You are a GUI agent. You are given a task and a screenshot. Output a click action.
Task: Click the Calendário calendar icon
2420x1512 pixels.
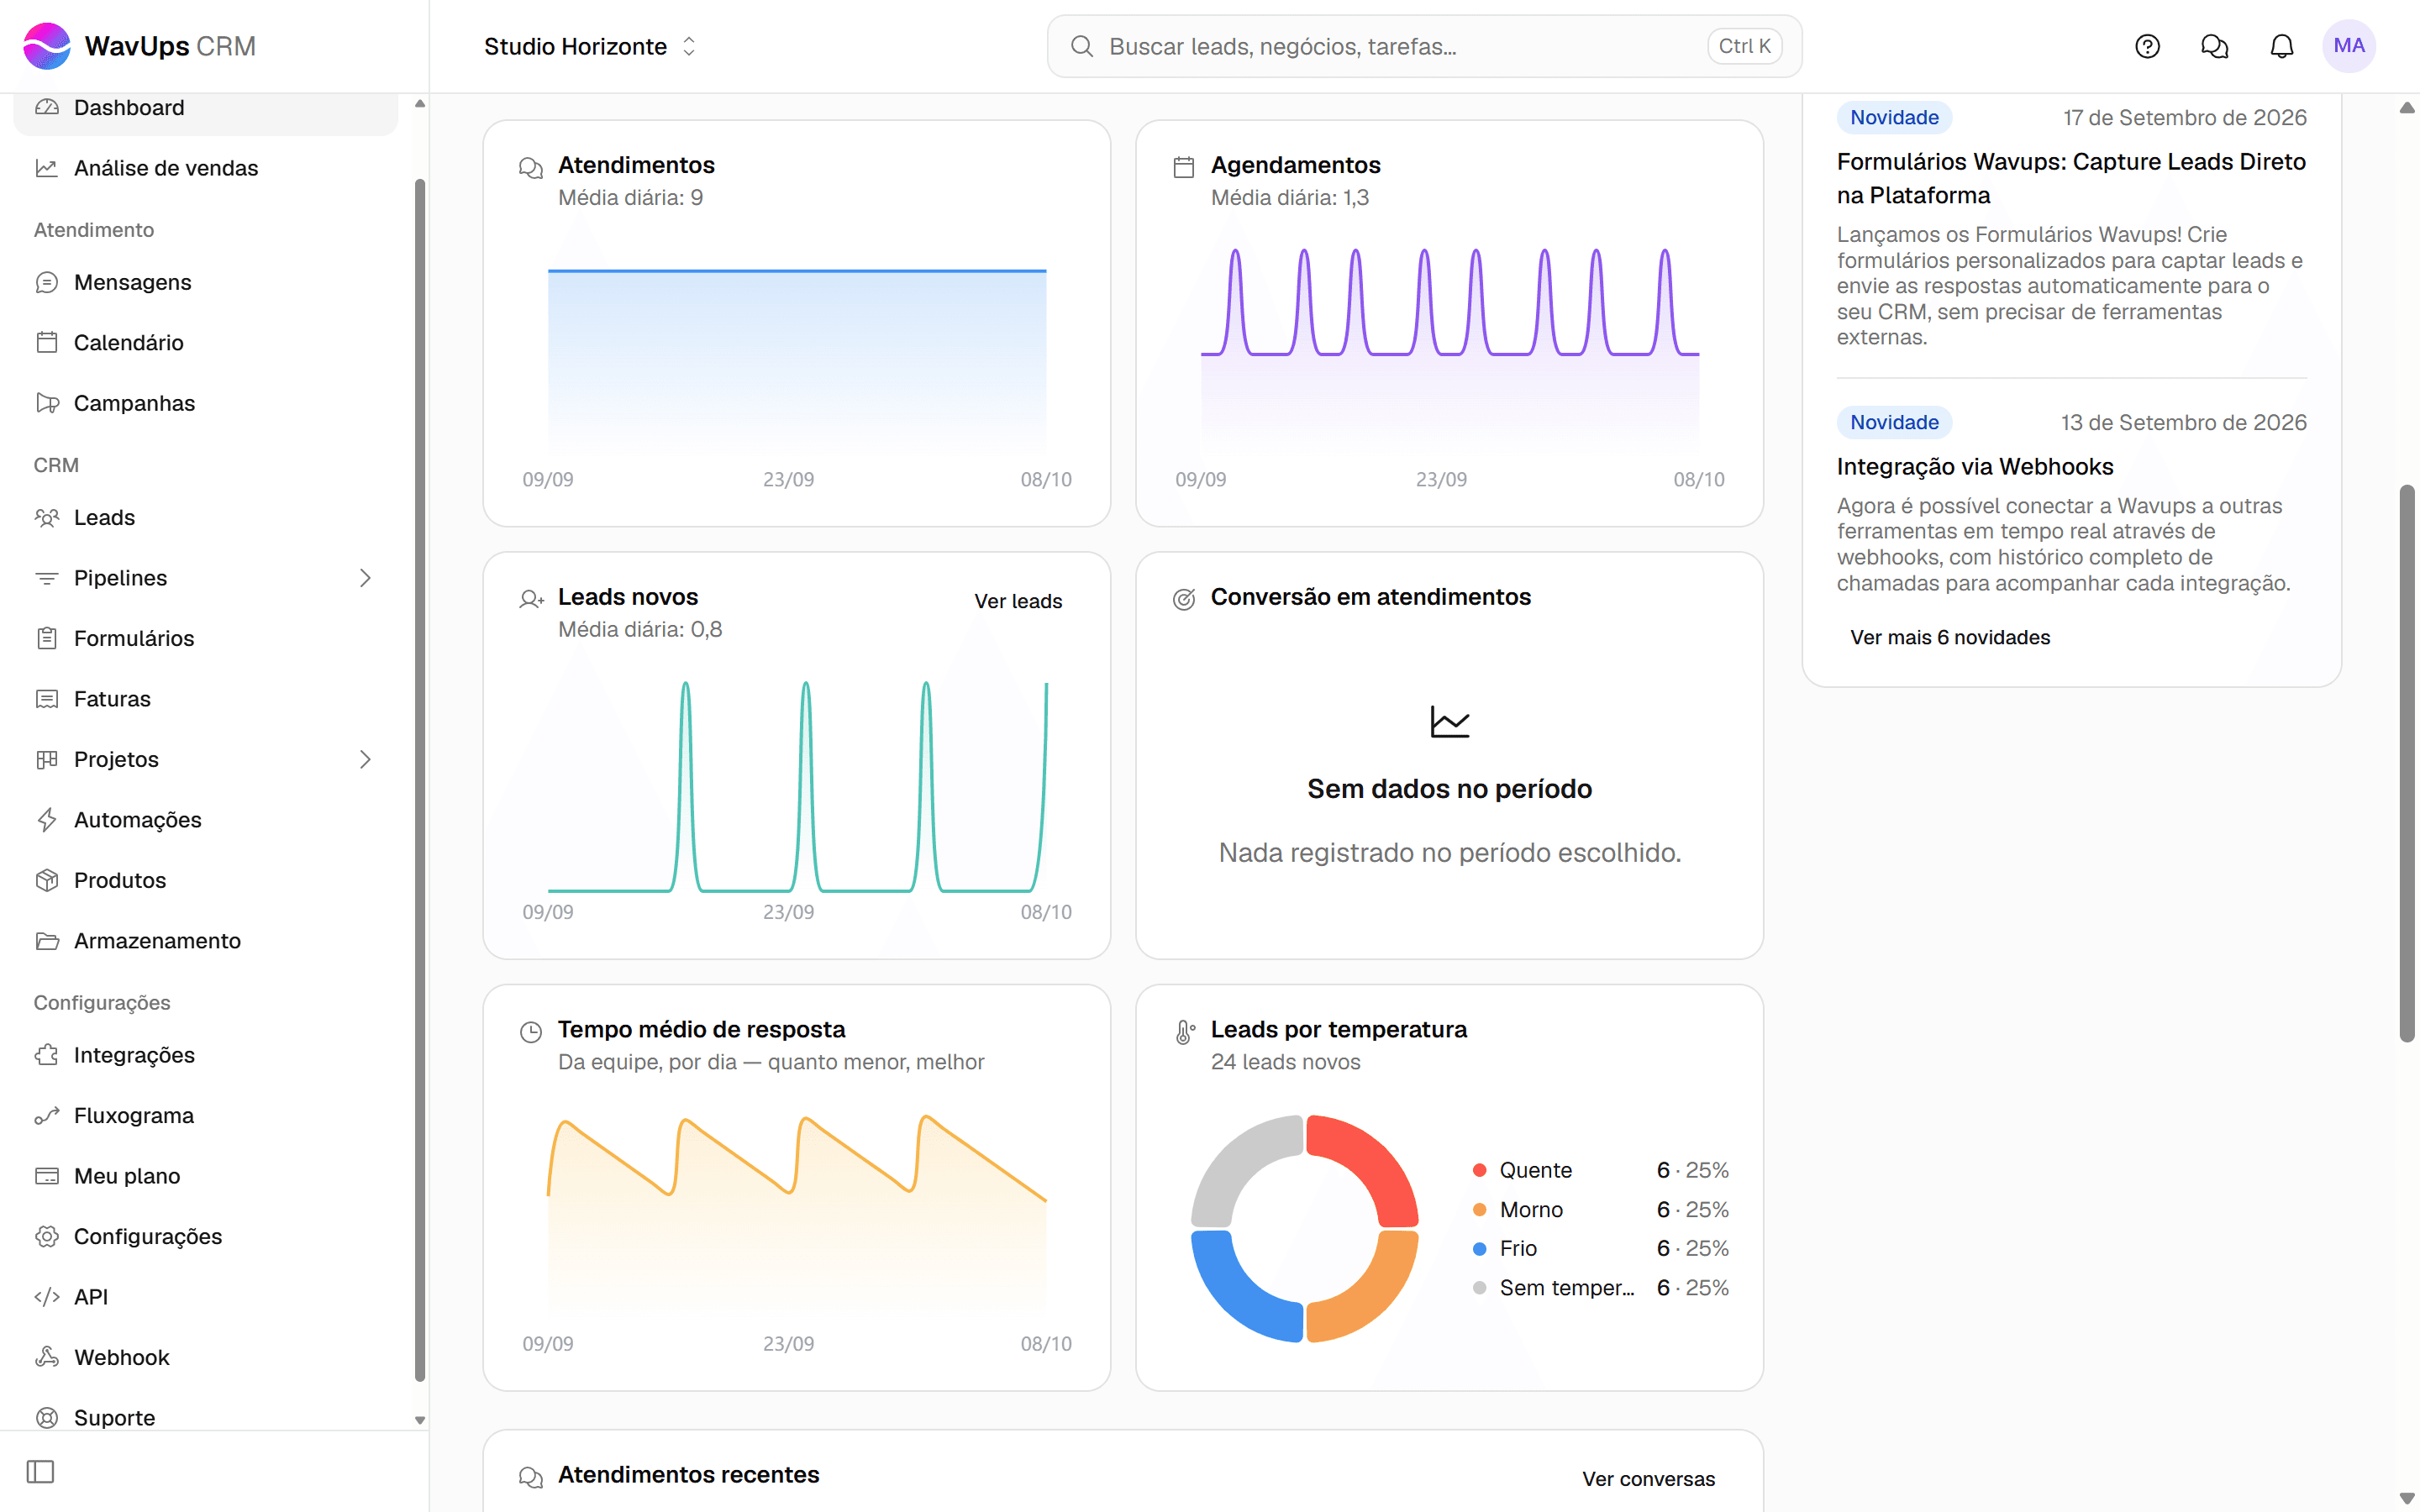click(46, 342)
